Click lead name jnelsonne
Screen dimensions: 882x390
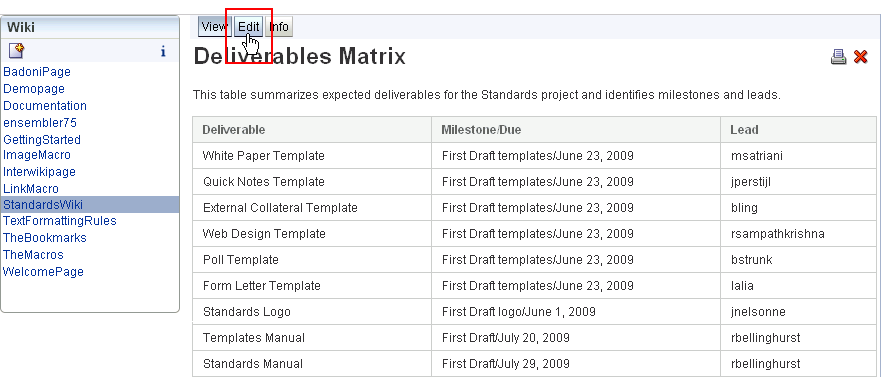point(758,312)
